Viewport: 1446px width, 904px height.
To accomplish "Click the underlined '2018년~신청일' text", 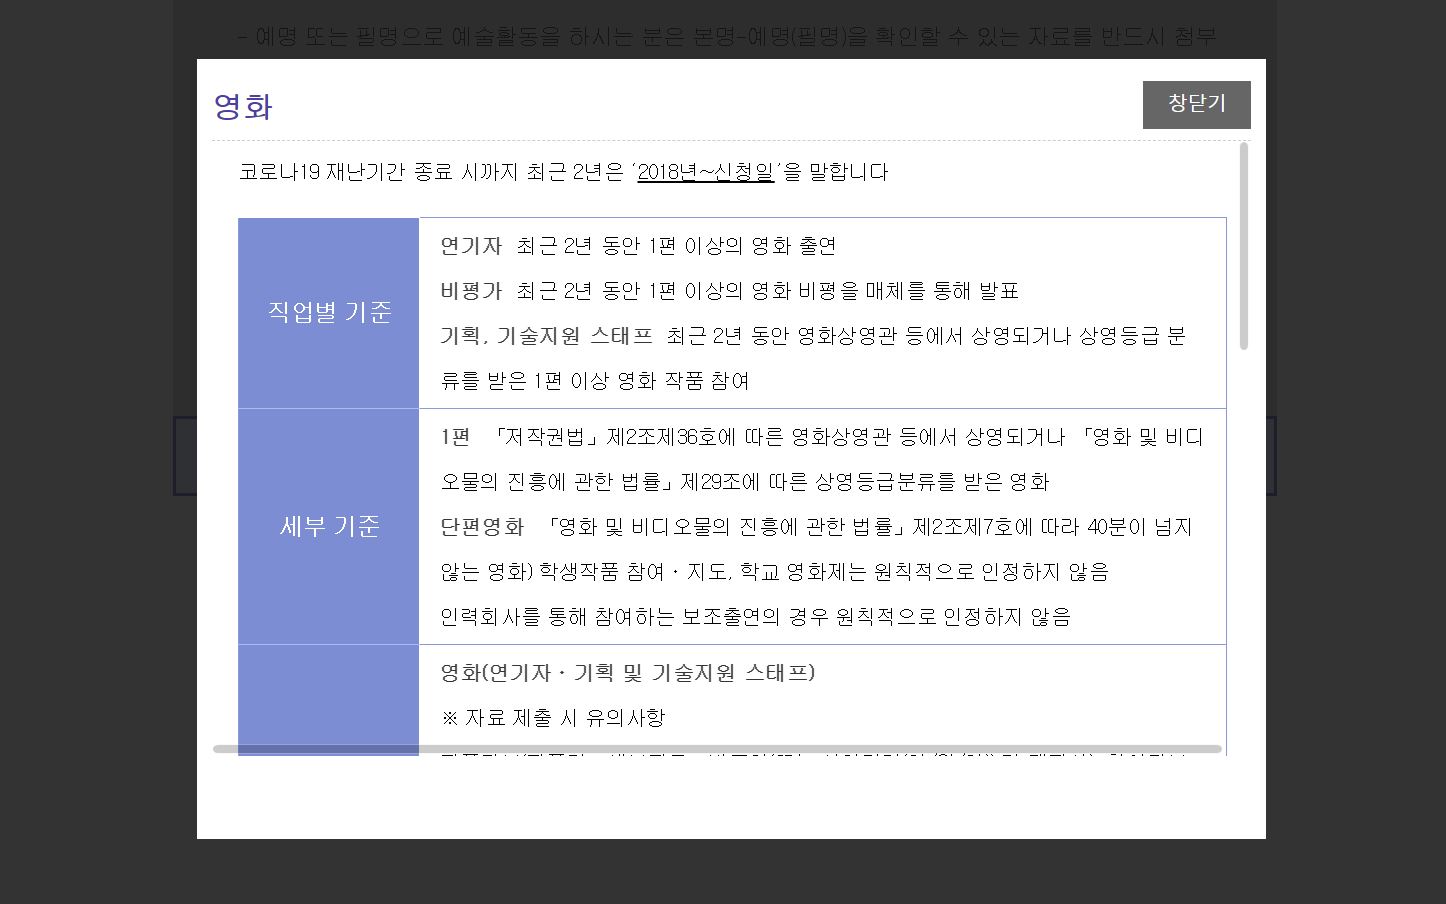I will 705,172.
